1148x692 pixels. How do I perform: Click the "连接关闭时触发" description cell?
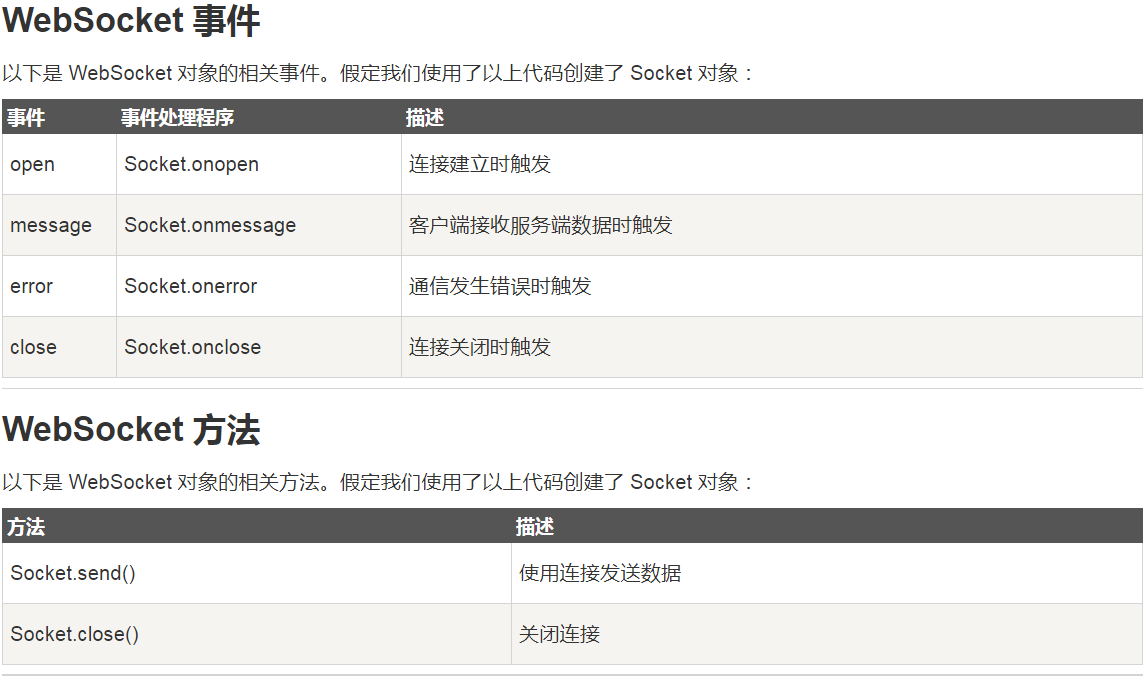pos(480,347)
